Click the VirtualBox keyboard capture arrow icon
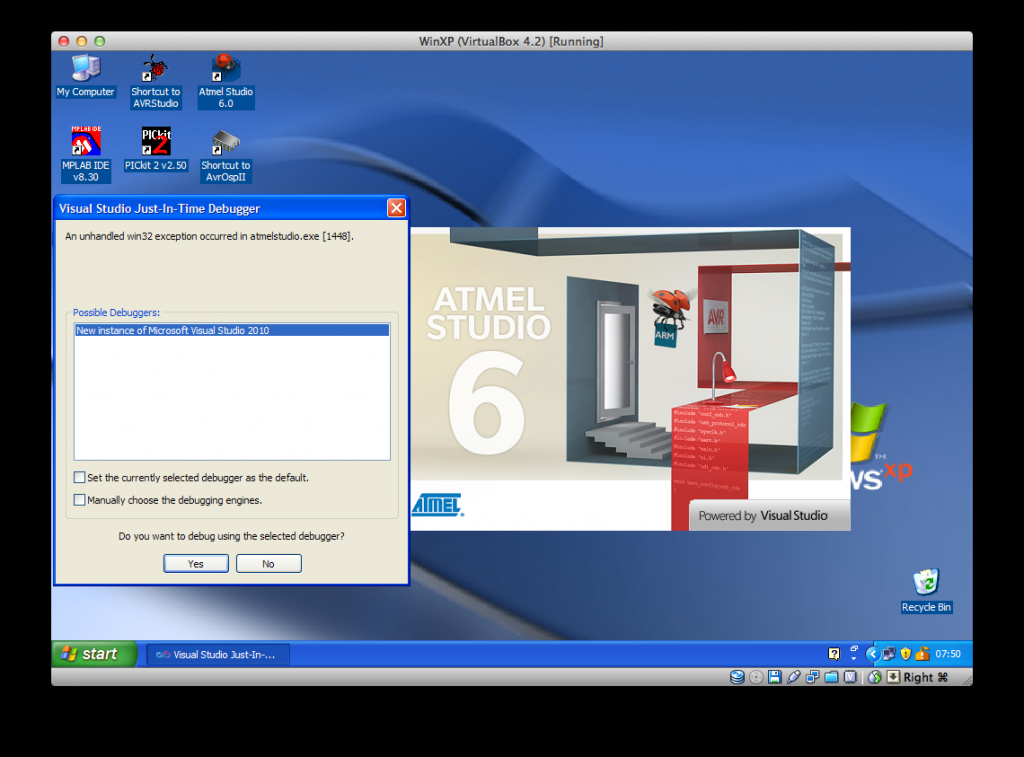Screen dimensions: 1024x757 893,677
